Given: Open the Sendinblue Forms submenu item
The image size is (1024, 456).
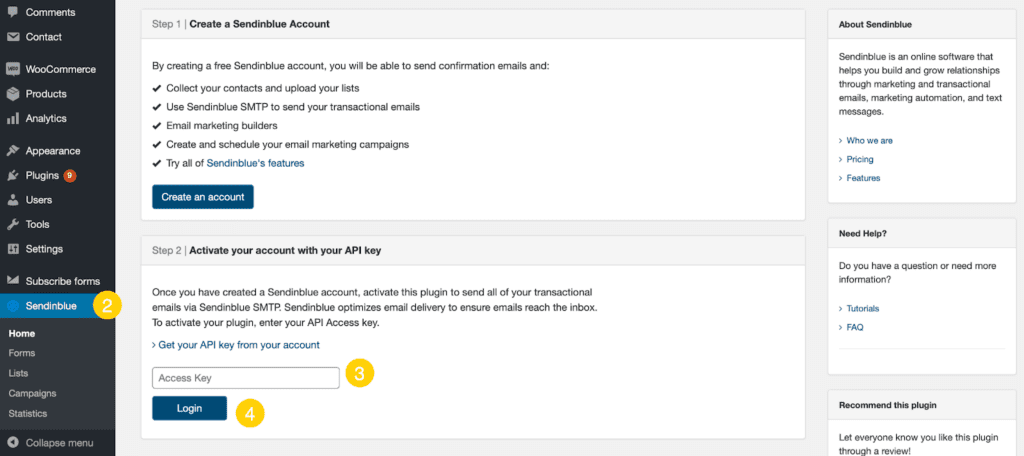Looking at the screenshot, I should click(x=22, y=353).
